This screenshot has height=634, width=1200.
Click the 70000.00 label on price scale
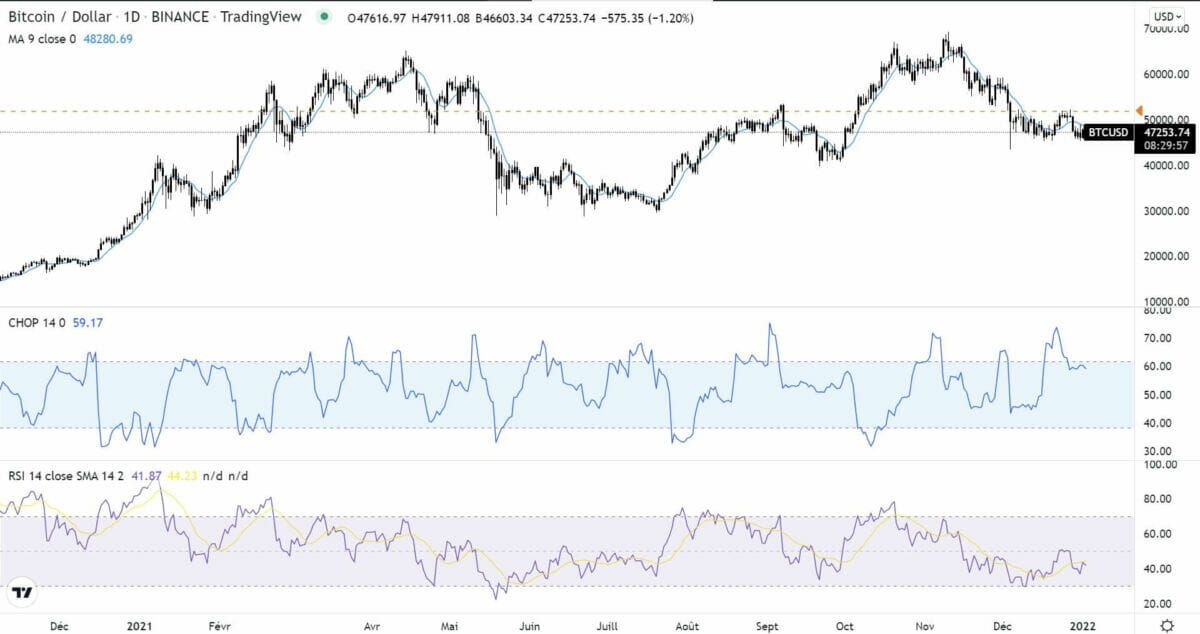(1167, 30)
